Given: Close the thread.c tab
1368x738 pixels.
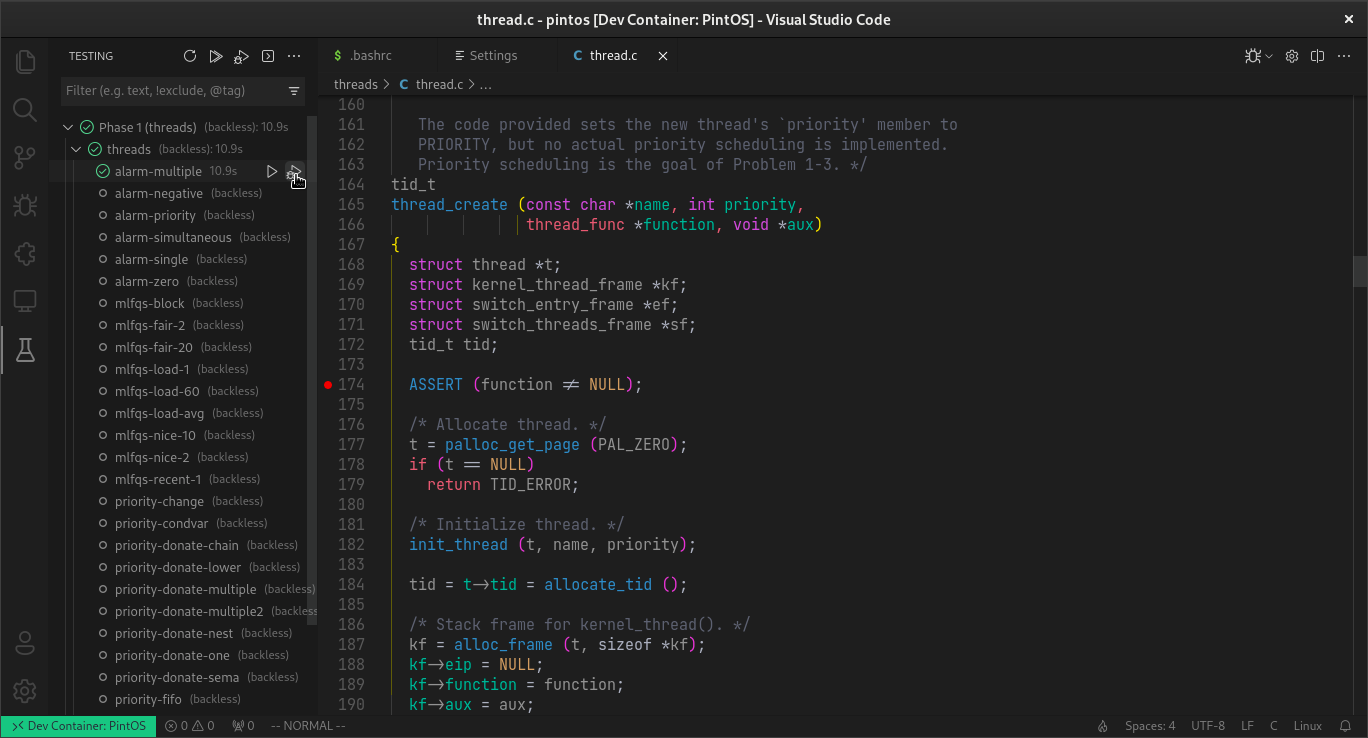Looking at the screenshot, I should [662, 56].
